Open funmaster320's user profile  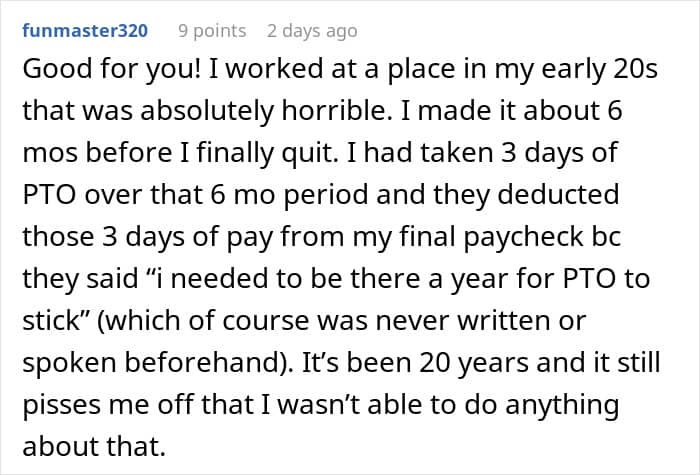pos(85,31)
